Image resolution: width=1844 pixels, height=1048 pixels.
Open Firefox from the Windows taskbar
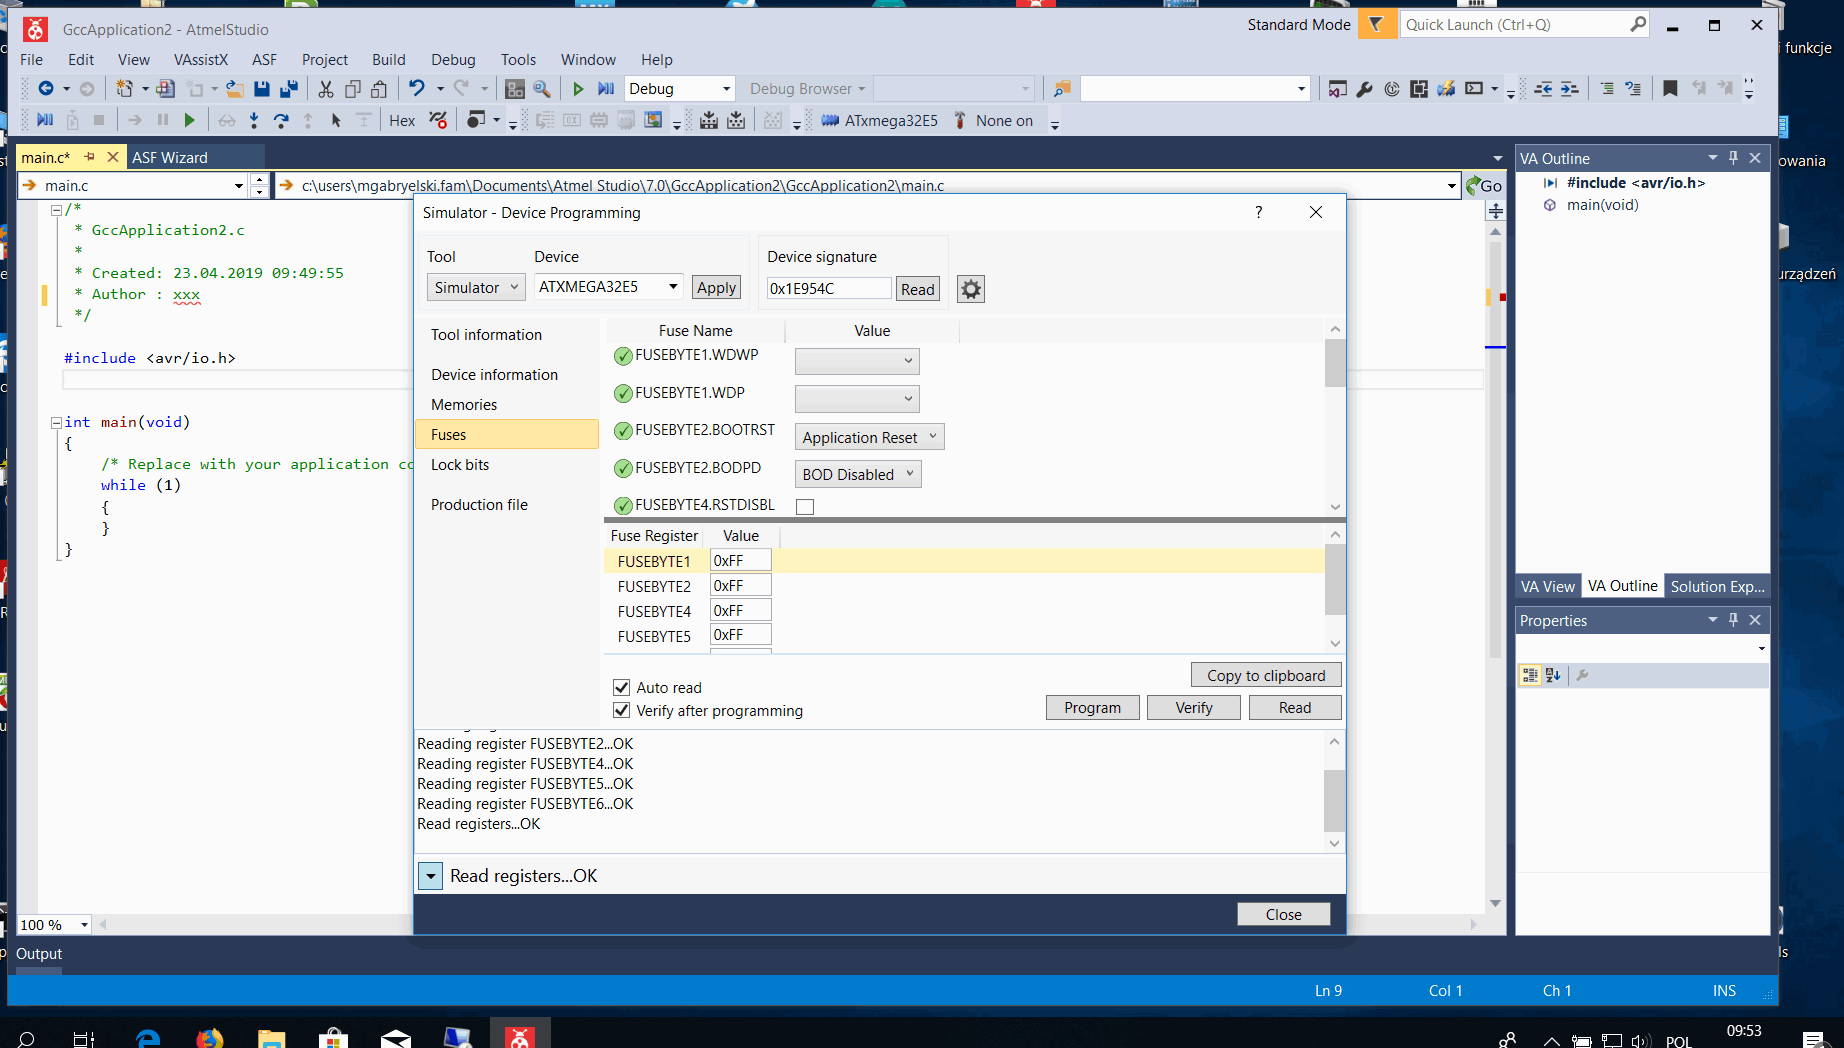pyautogui.click(x=209, y=1038)
